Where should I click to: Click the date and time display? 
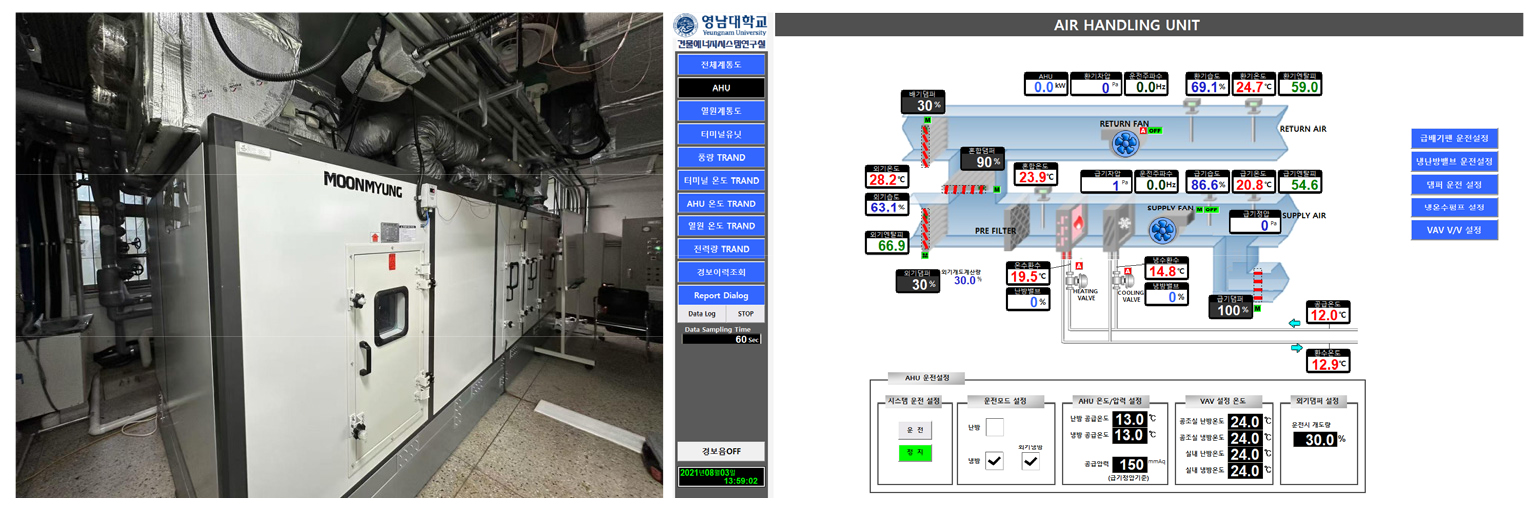tap(720, 477)
